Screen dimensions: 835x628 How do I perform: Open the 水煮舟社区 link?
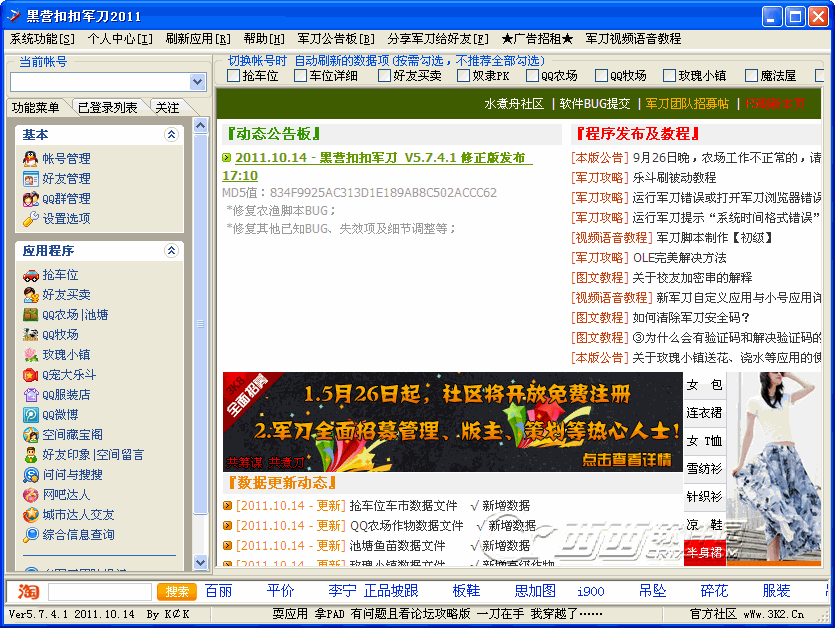click(514, 104)
